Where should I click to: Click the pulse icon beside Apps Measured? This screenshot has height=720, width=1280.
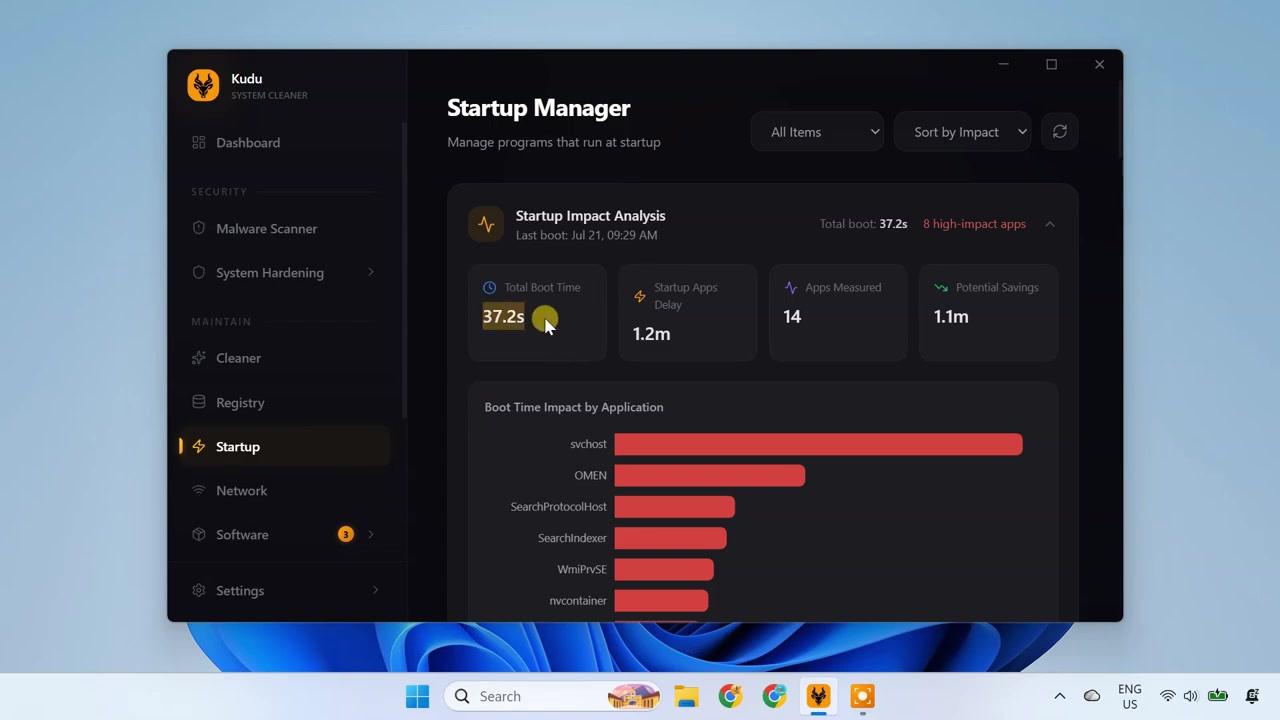click(x=791, y=287)
